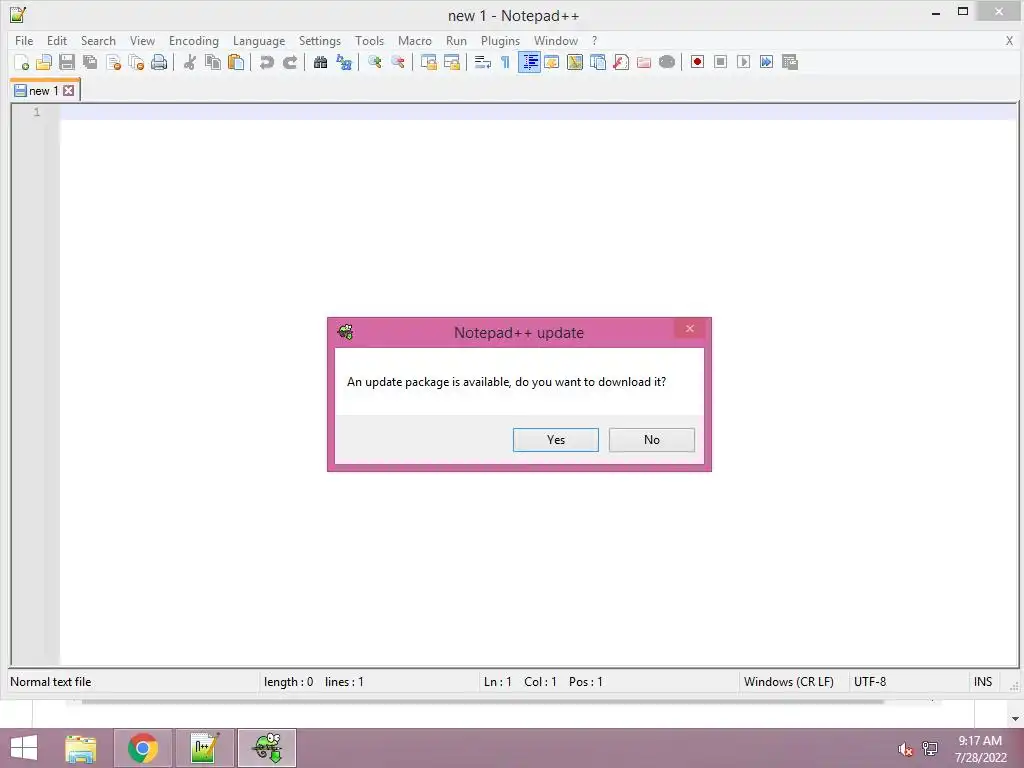
Task: Click the Redo arrow icon
Action: 289,62
